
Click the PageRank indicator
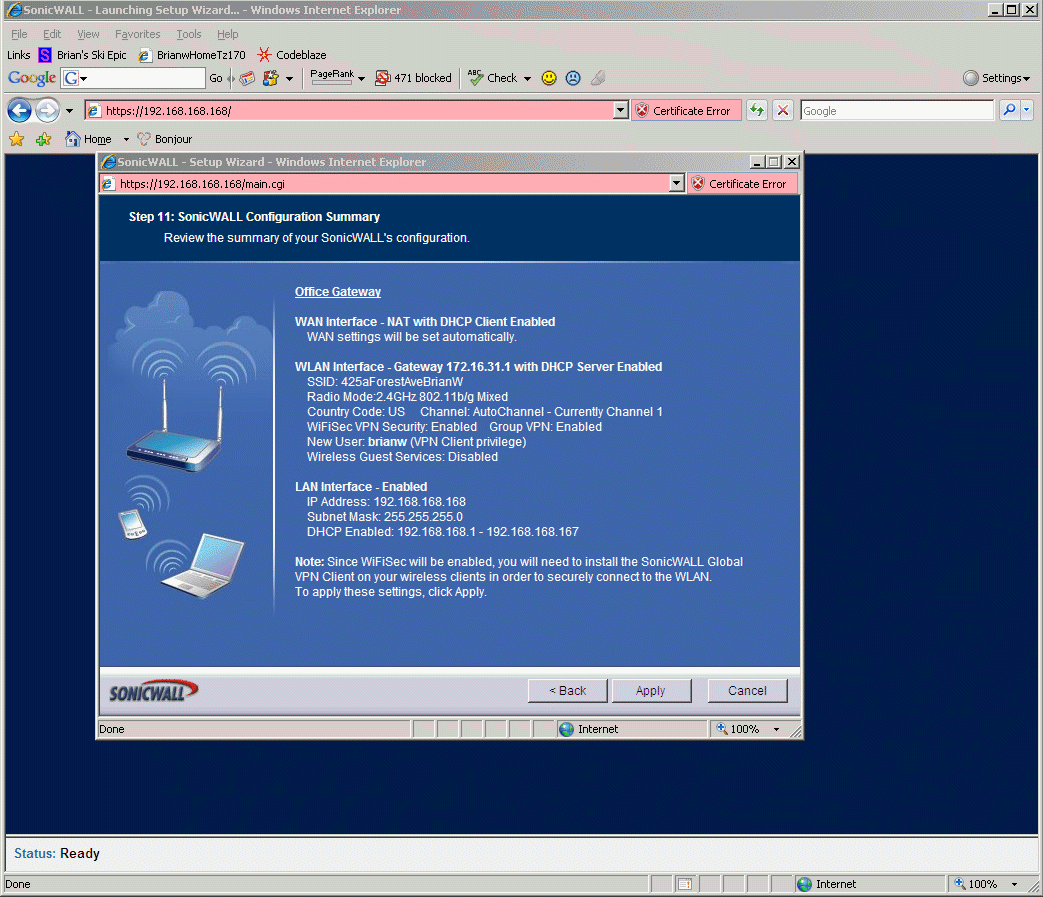332,77
